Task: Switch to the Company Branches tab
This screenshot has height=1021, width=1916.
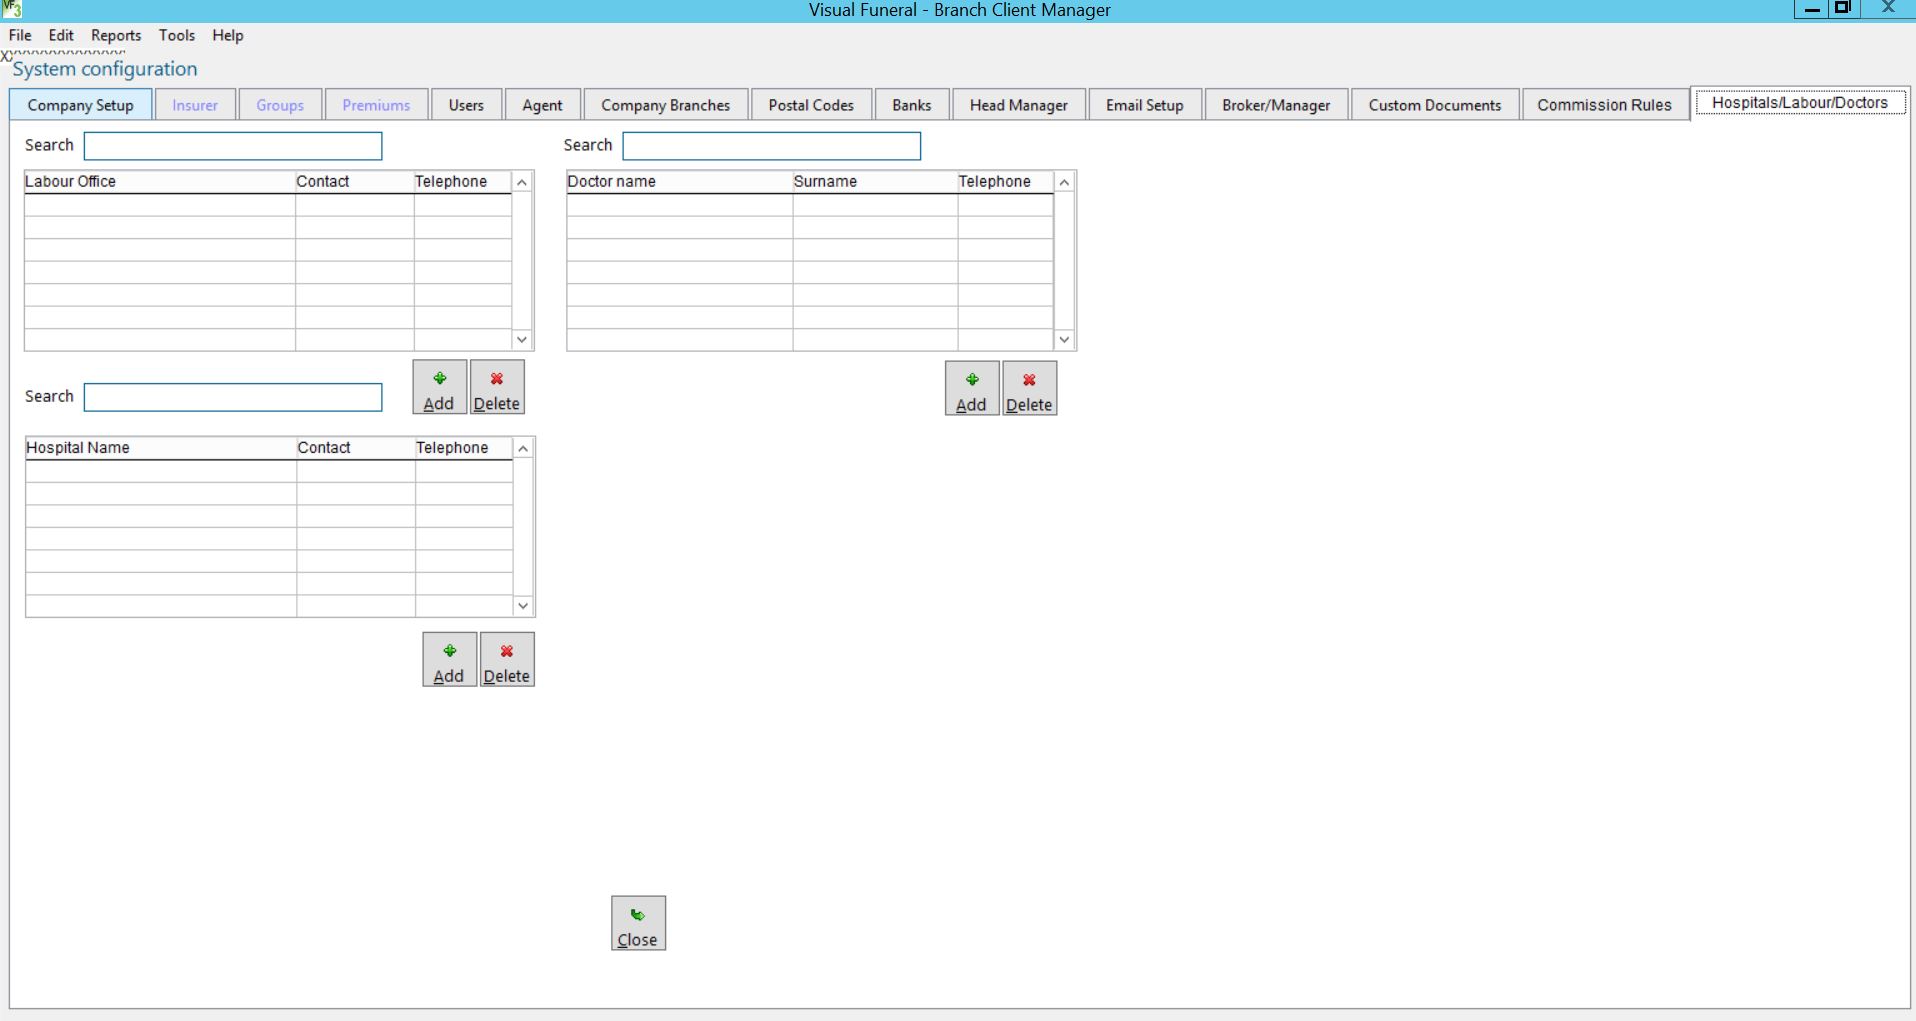Action: pos(665,105)
